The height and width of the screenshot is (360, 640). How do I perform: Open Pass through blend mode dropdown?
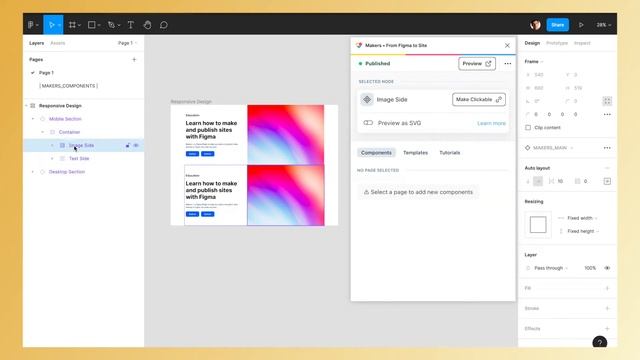[551, 268]
